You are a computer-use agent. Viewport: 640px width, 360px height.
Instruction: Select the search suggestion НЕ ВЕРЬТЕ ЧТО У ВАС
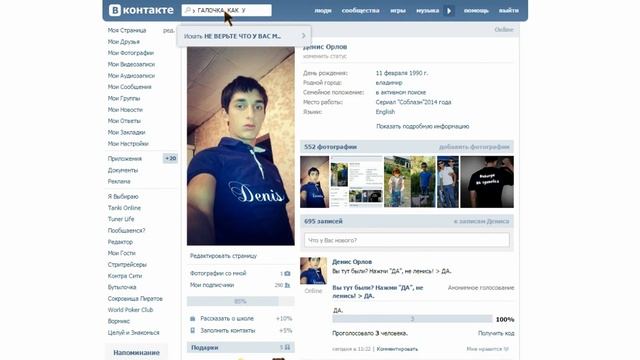click(244, 36)
